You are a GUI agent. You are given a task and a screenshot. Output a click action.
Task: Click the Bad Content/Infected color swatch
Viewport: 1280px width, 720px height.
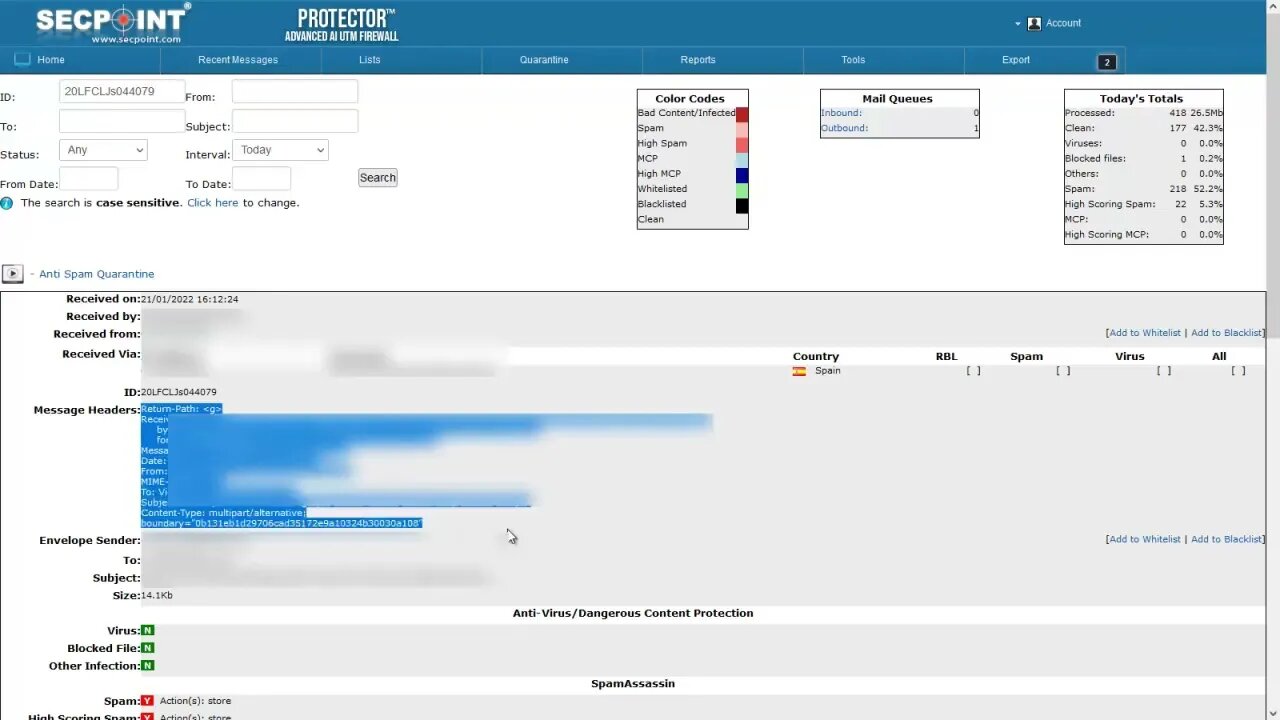[742, 114]
